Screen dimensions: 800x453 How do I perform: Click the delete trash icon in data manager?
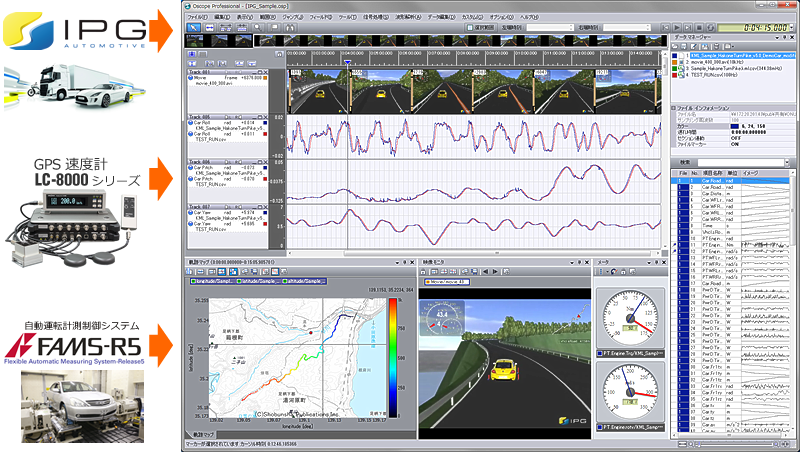point(716,46)
